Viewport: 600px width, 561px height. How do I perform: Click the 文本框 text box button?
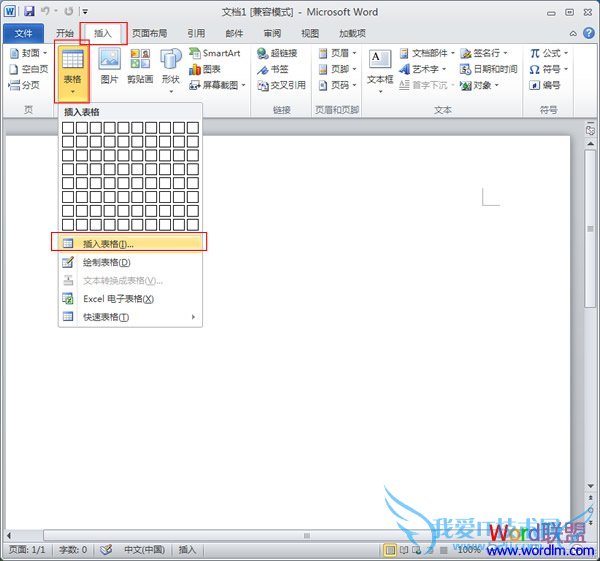380,71
